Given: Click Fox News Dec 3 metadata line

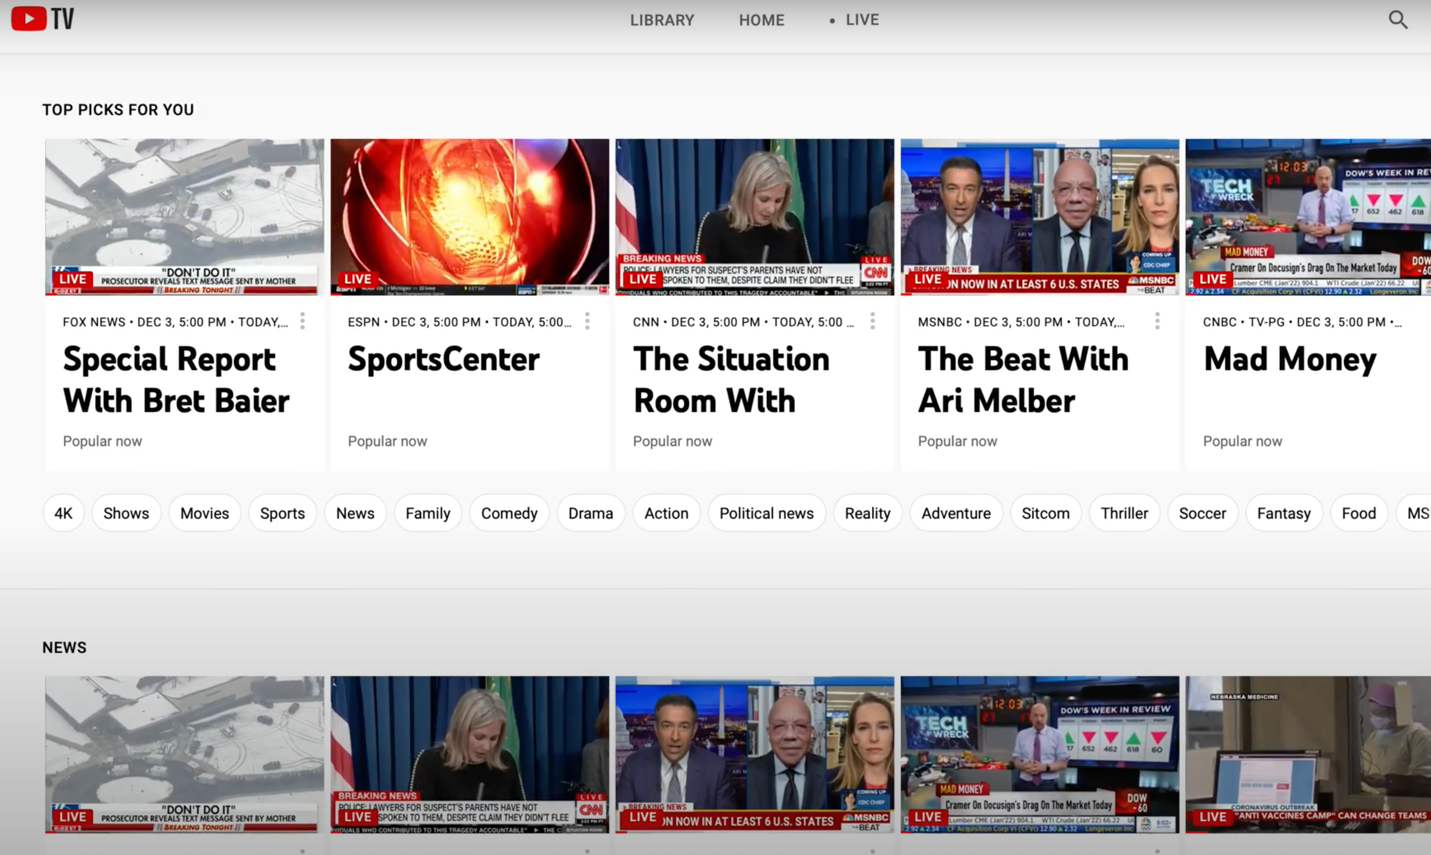Looking at the screenshot, I should (175, 322).
